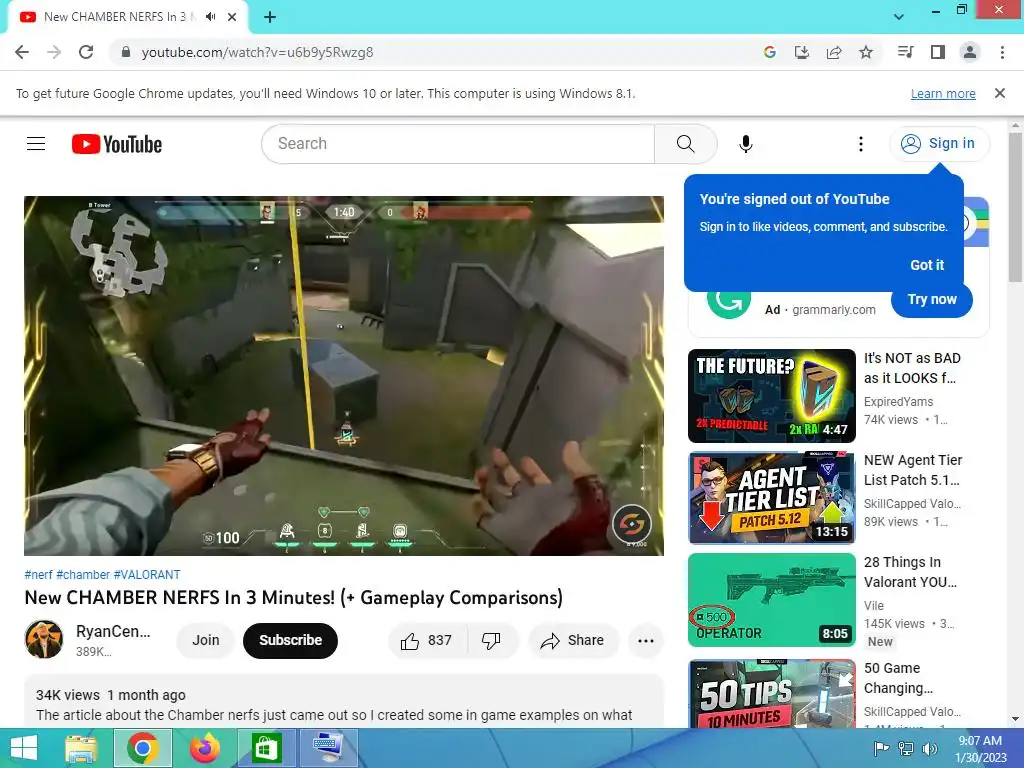
Task: Open on-screen keyboard taskbar icon
Action: (x=328, y=748)
